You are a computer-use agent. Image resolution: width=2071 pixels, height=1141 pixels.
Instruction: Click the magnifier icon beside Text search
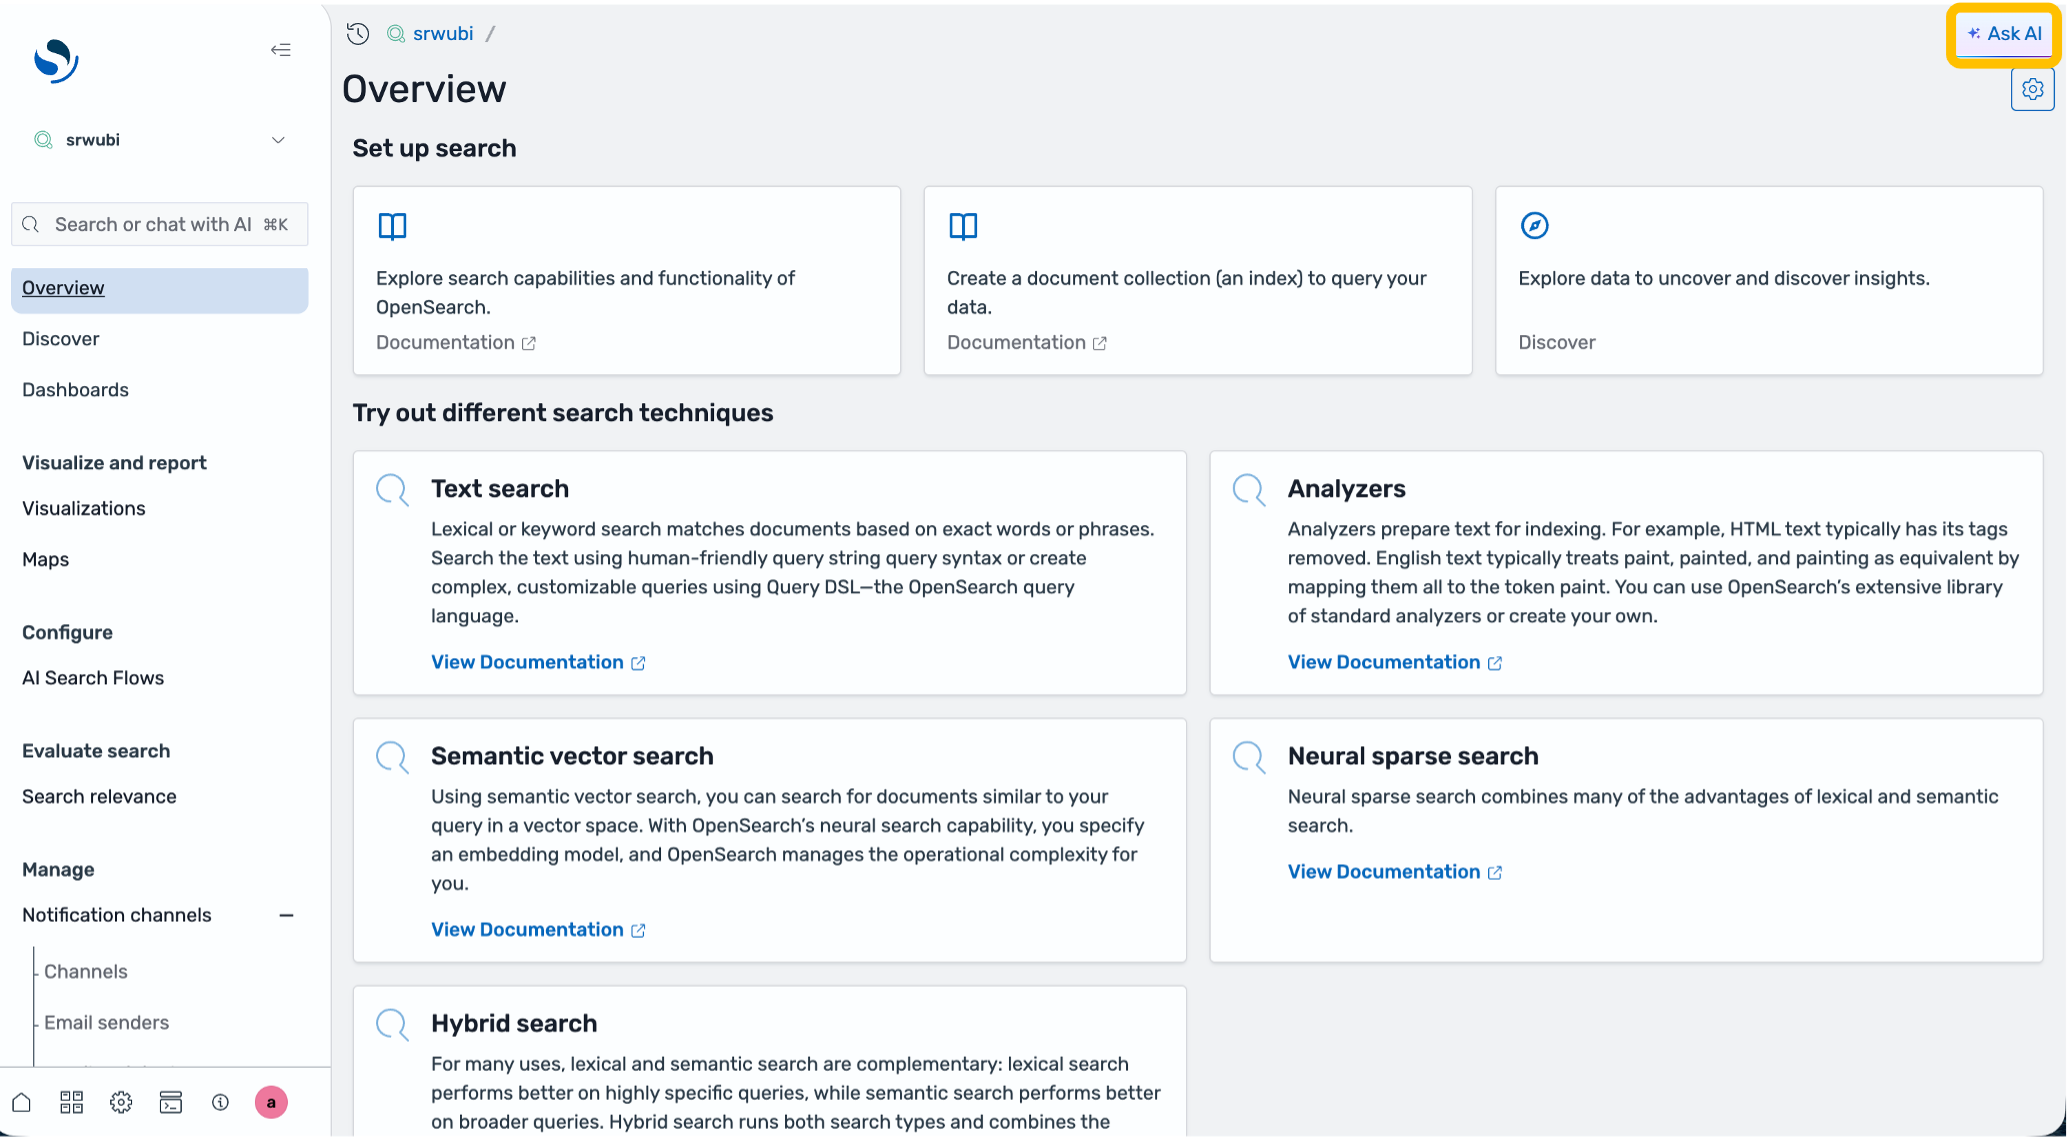click(x=392, y=490)
